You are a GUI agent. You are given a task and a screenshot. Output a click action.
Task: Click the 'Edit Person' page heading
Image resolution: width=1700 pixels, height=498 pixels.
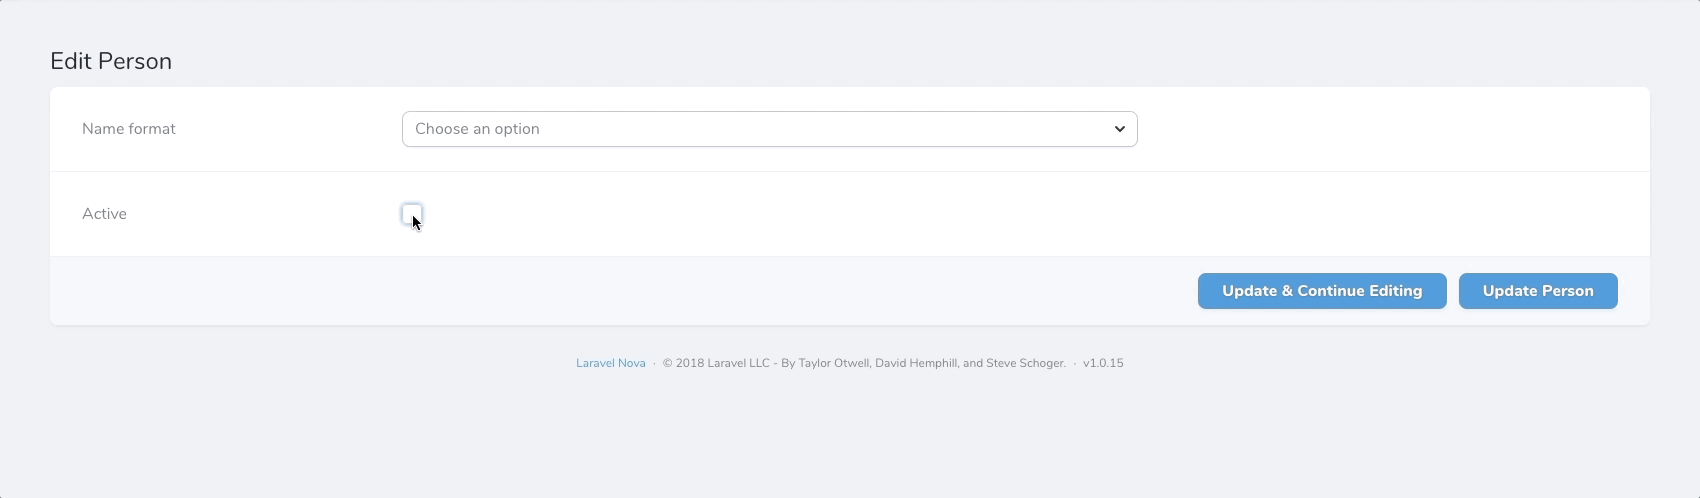[x=111, y=61]
